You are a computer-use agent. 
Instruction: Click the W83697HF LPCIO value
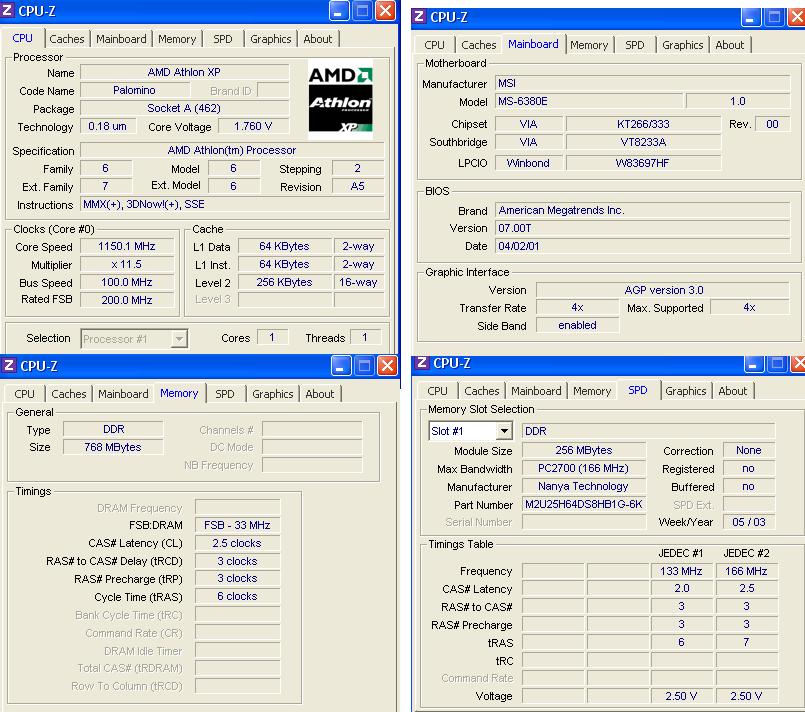(643, 163)
